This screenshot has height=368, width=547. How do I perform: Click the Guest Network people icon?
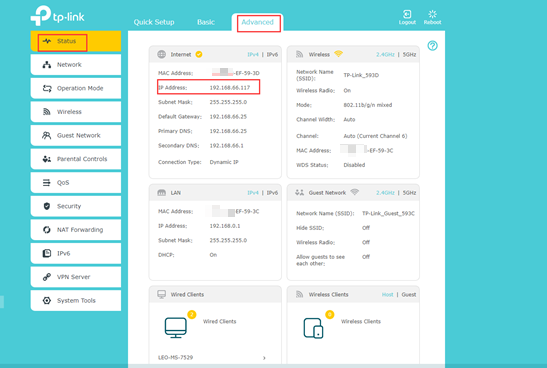[x=46, y=135]
